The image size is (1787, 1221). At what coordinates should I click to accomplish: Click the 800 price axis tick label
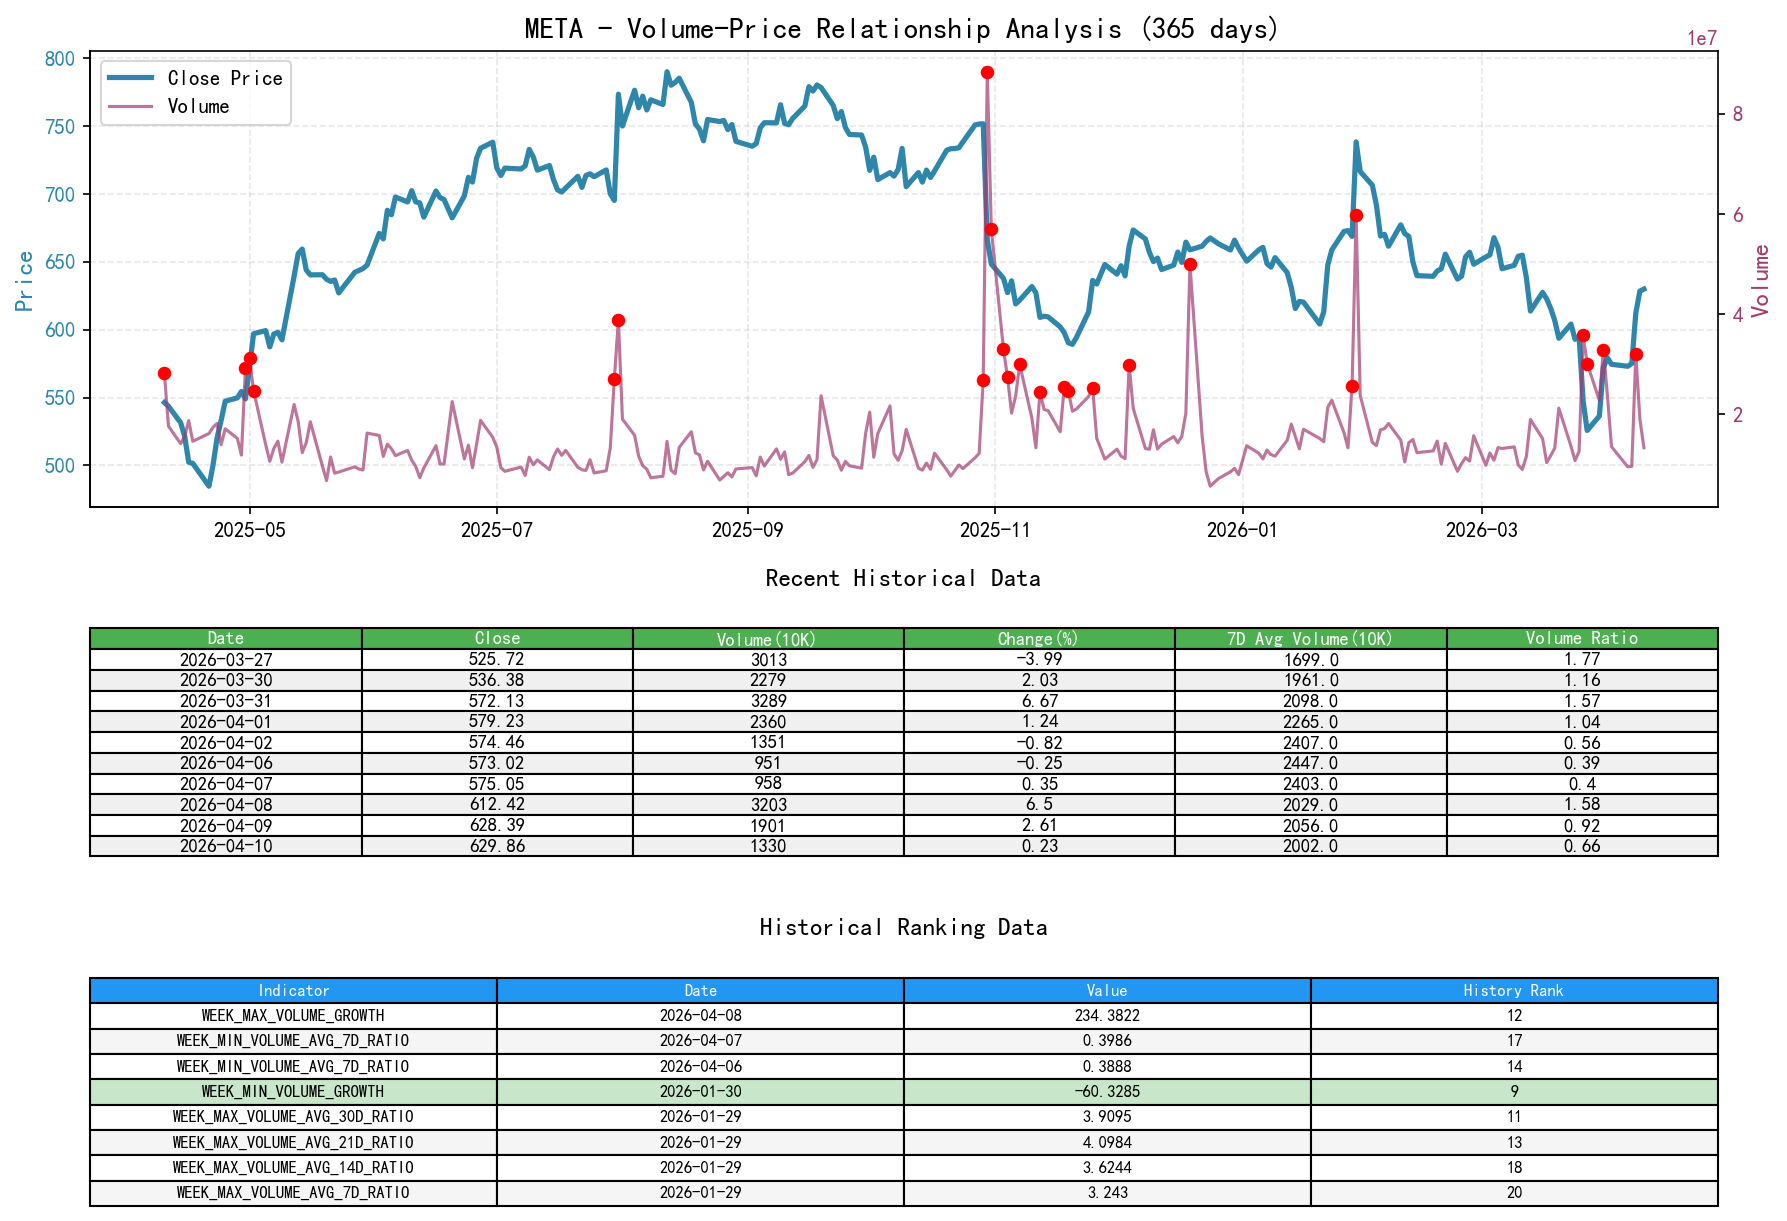[60, 59]
